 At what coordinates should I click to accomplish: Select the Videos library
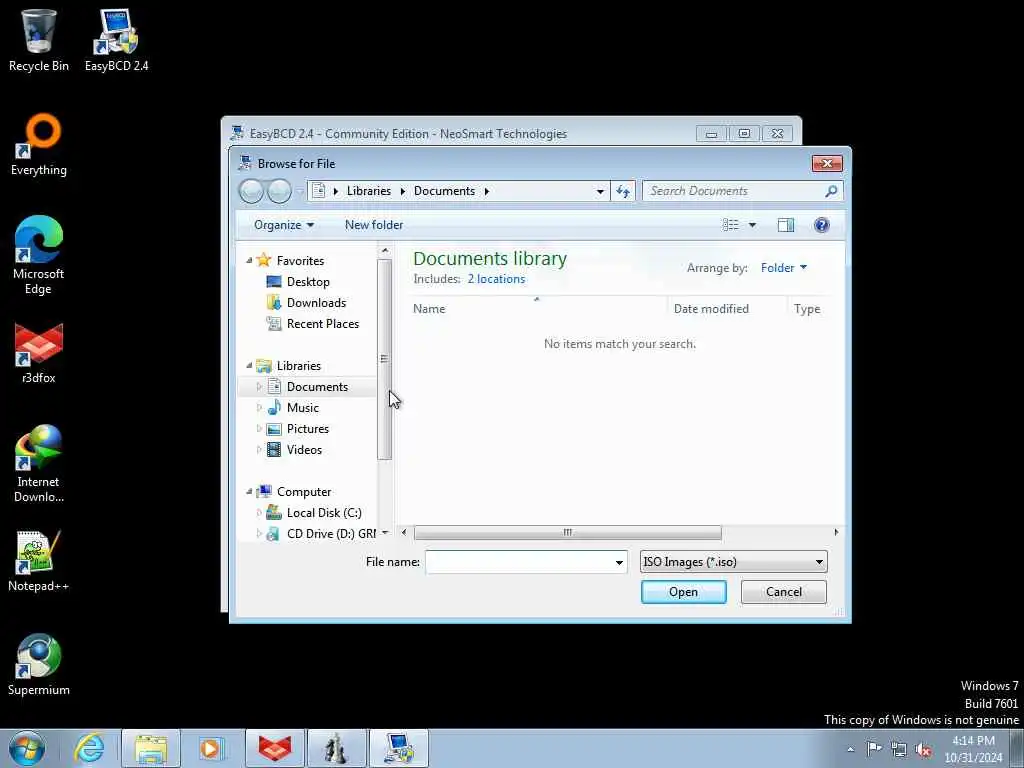tap(304, 449)
